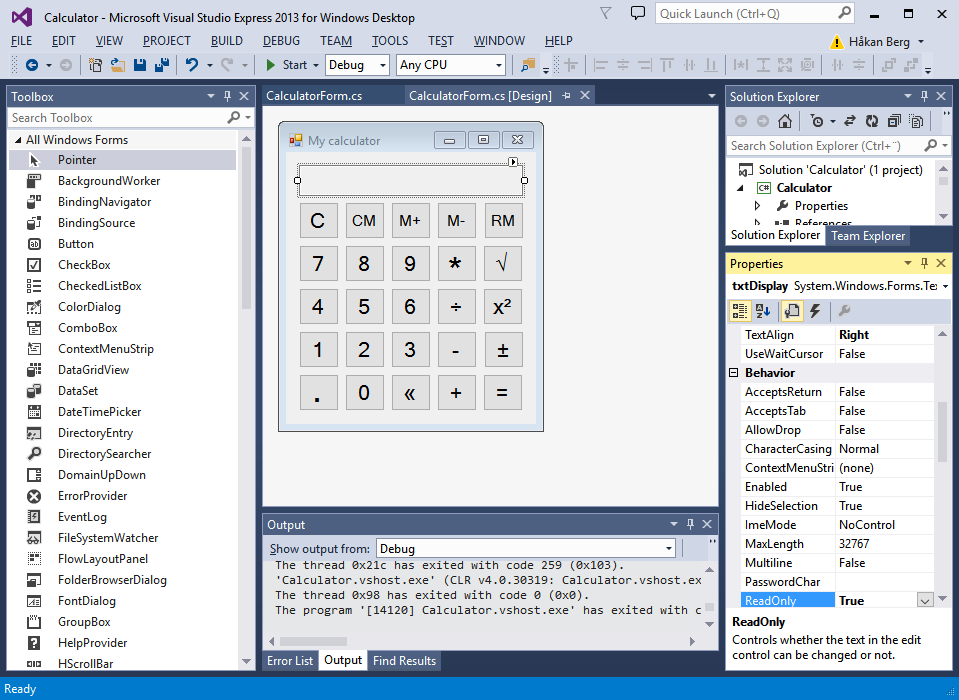Click the New Project toolbar icon
Screen dimensions: 959x700
pos(95,65)
